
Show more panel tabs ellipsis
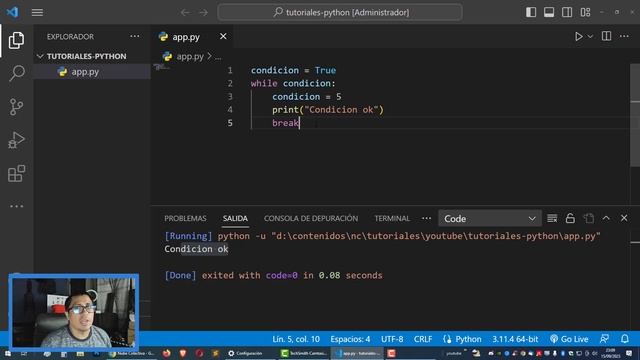[x=427, y=218]
